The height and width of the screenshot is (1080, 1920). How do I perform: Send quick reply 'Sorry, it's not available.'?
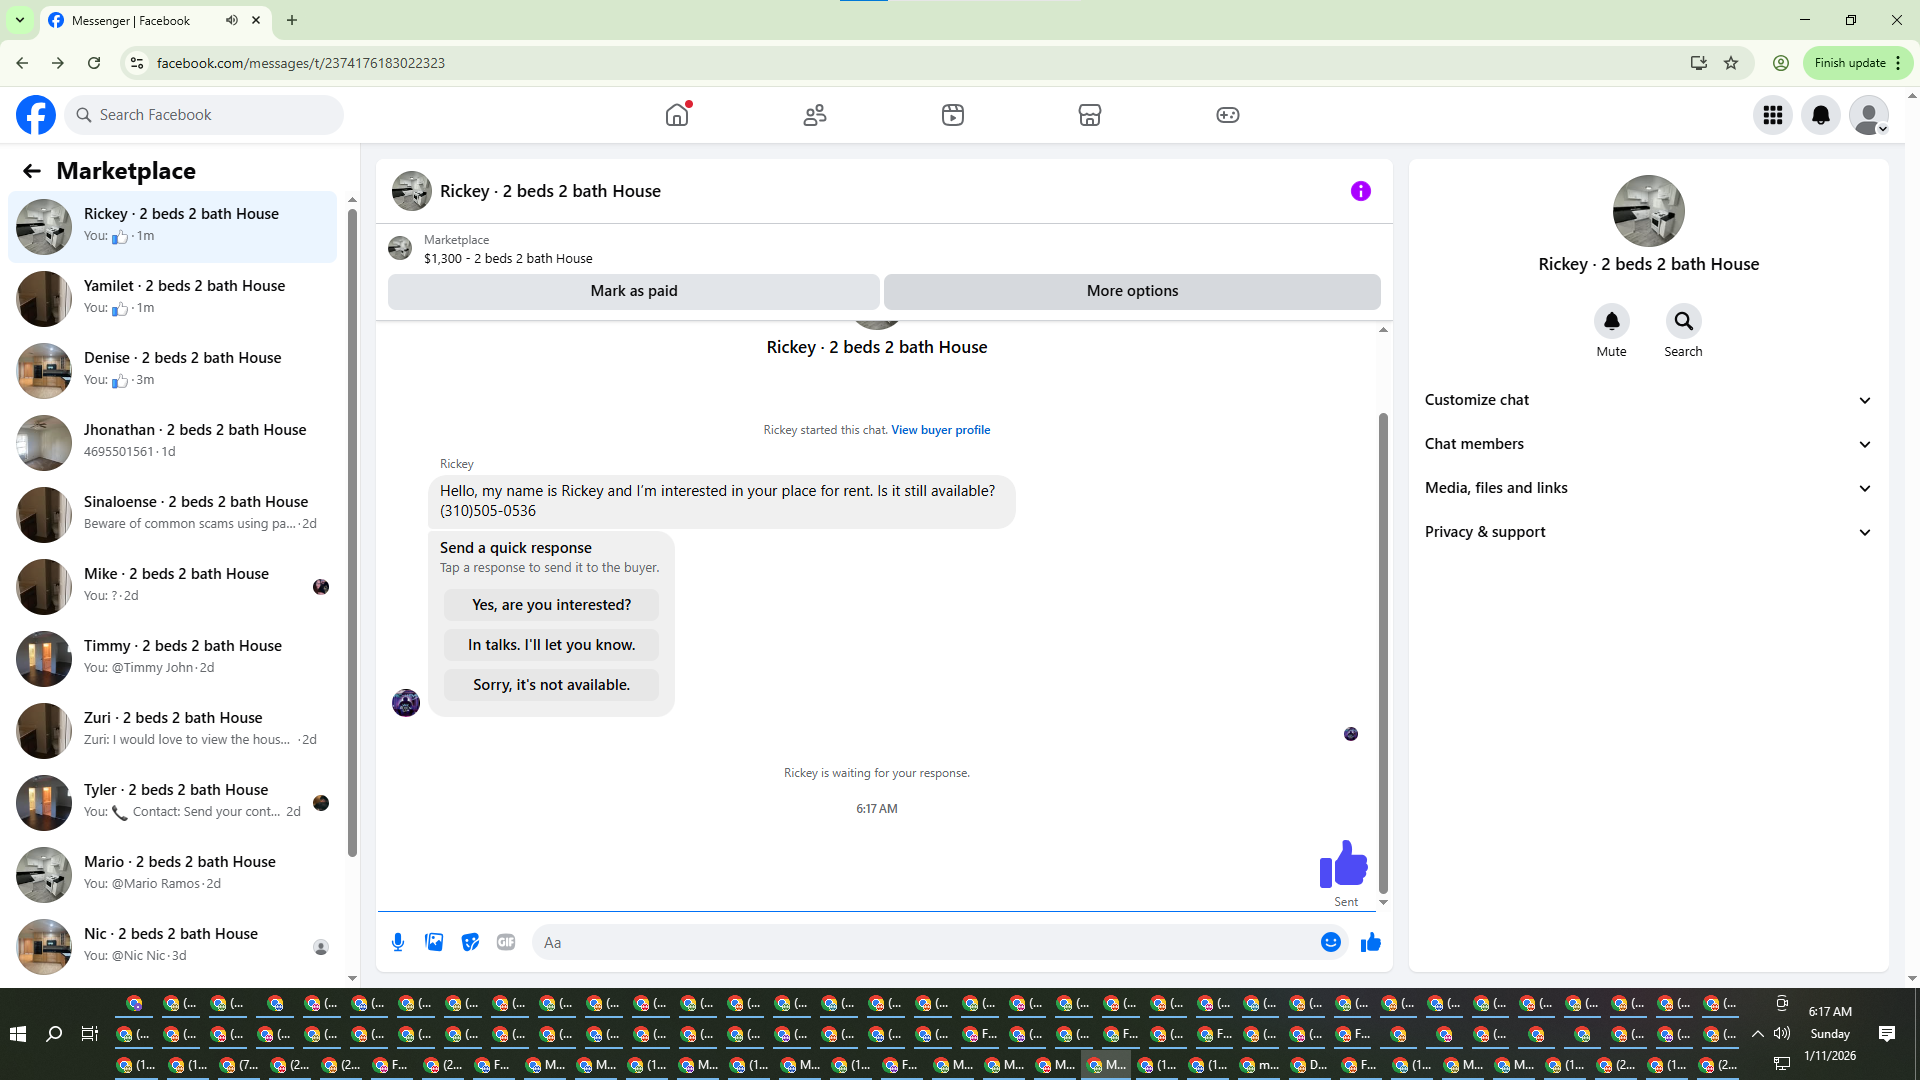[x=551, y=685]
